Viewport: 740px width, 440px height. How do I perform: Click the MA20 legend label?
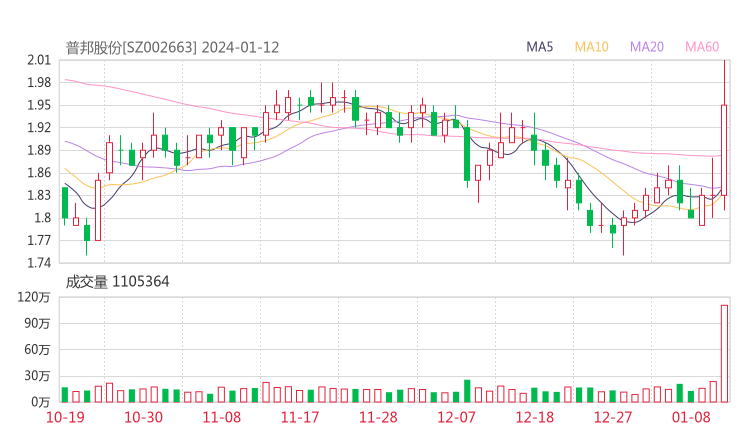tap(647, 47)
